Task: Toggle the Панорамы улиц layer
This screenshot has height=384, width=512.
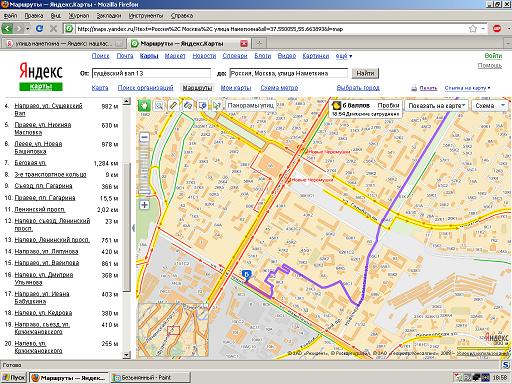Action: 251,106
